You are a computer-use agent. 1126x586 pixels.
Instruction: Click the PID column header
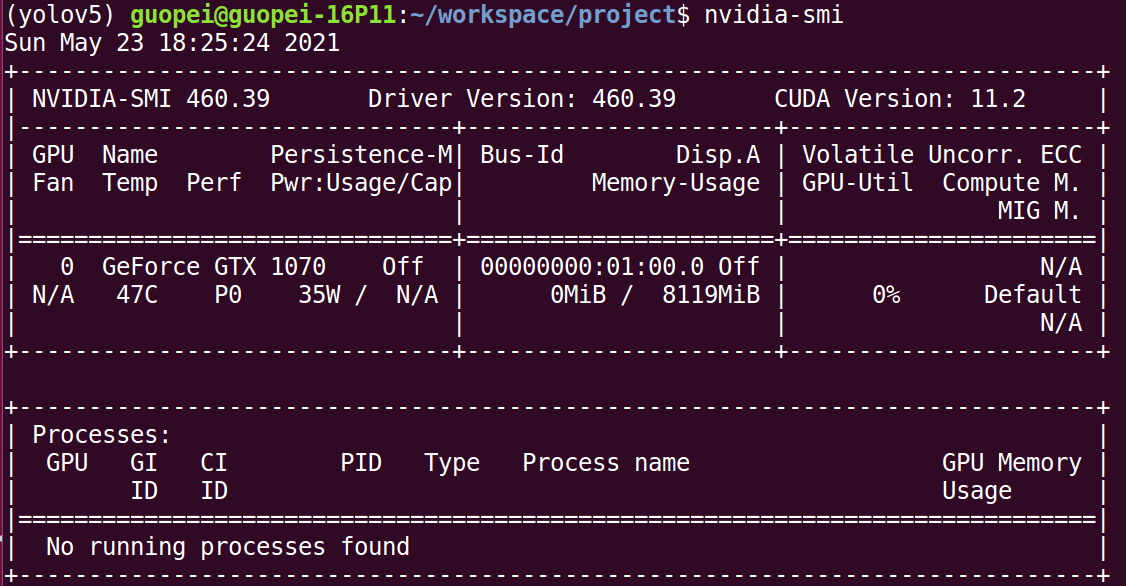click(361, 462)
